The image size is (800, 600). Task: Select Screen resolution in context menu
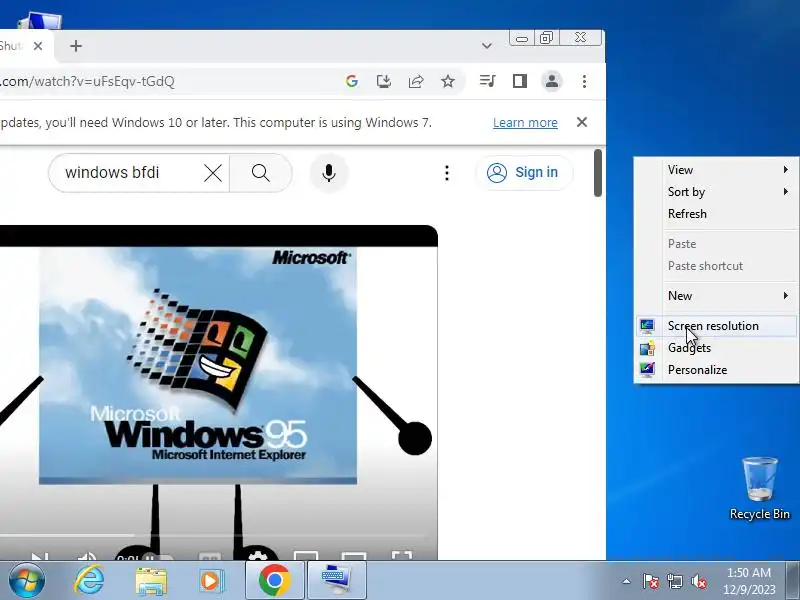tap(716, 326)
